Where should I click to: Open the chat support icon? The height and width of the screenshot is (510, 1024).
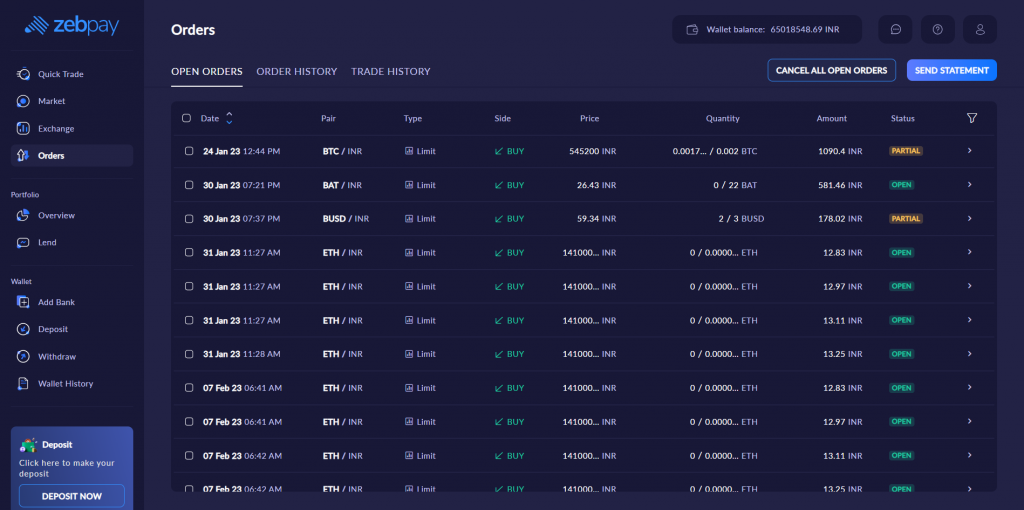(895, 30)
